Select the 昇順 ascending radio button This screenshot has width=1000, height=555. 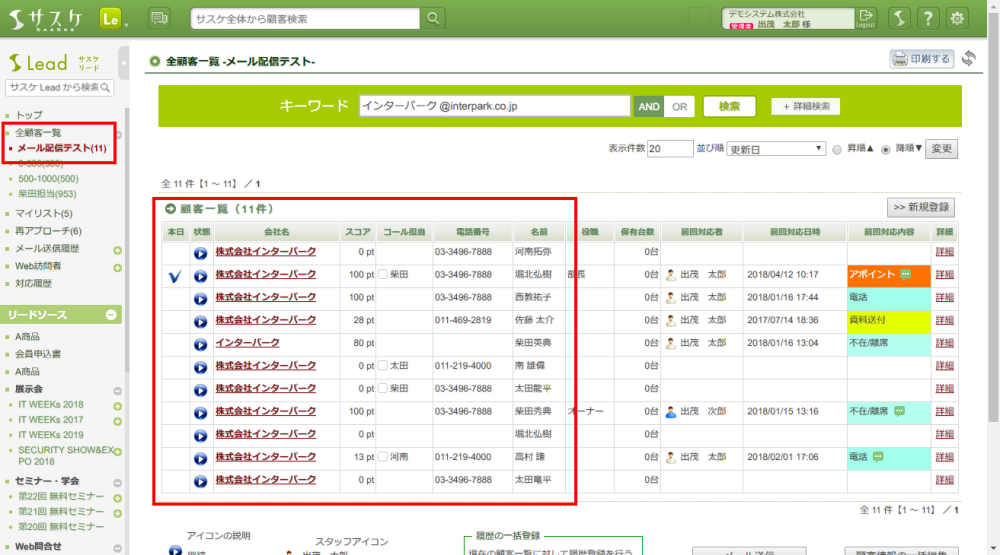tap(836, 149)
